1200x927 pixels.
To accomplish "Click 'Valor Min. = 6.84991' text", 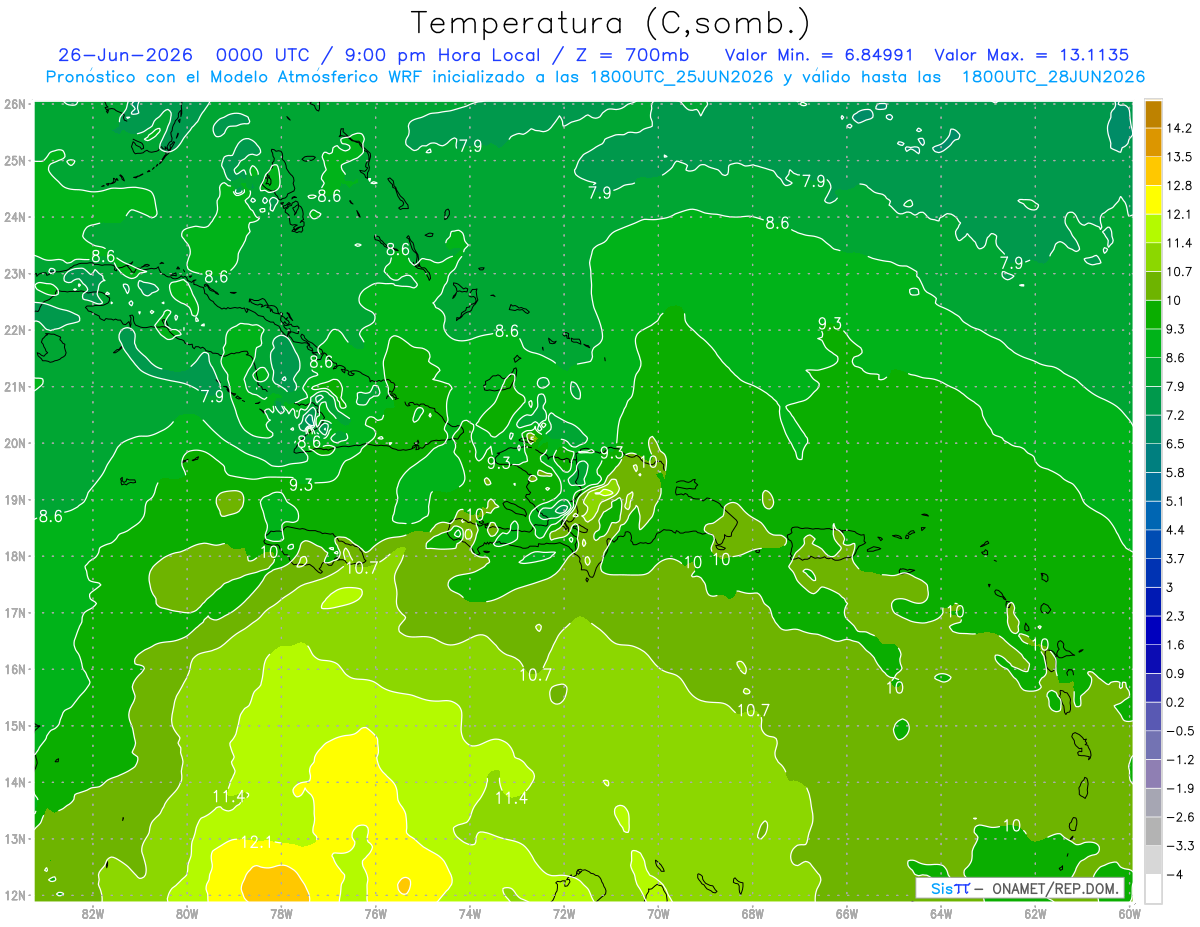I will 820,55.
